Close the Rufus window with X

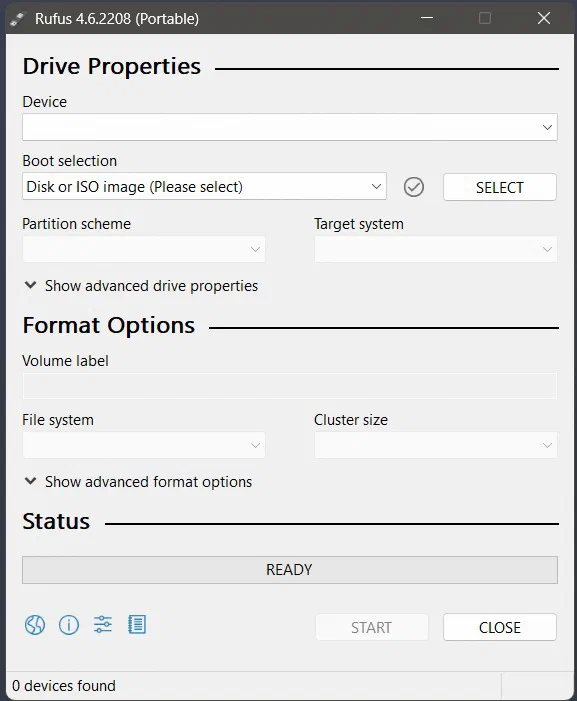pyautogui.click(x=544, y=18)
